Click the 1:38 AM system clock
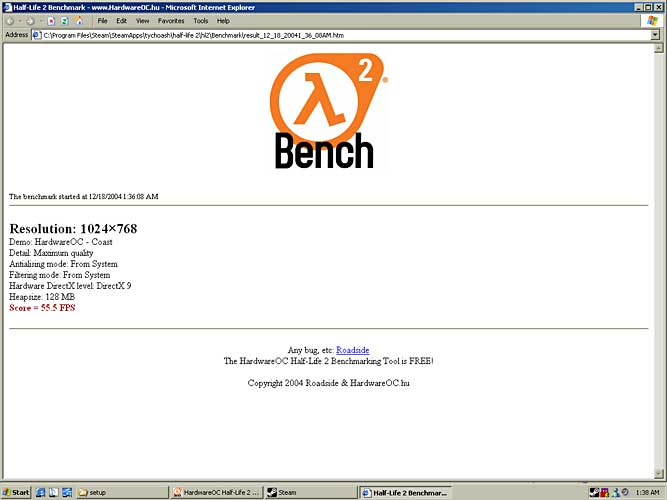Viewport: 667px width, 500px height. pos(647,492)
